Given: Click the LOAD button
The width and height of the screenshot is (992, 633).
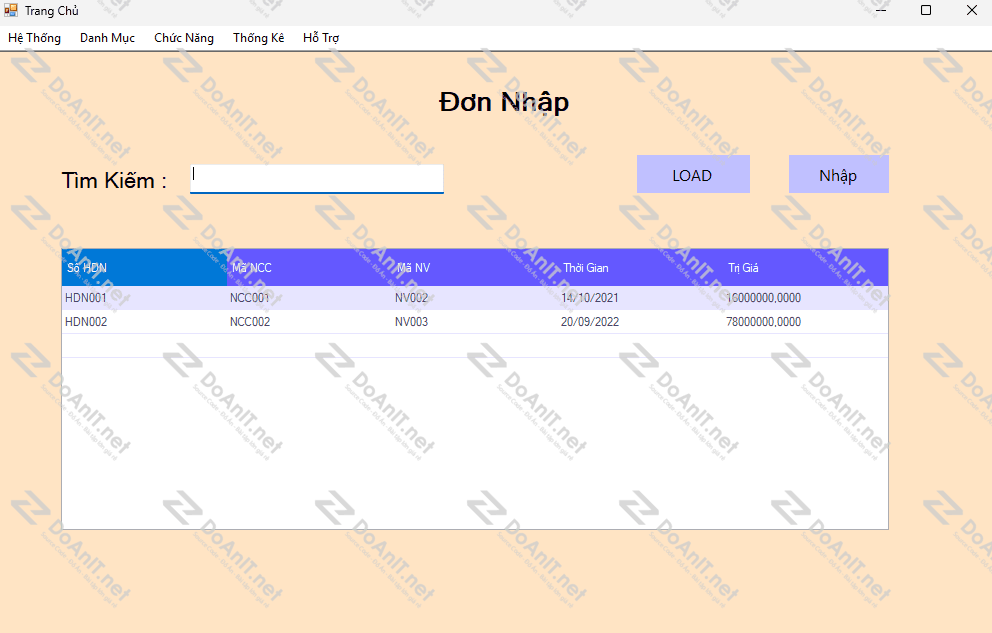Looking at the screenshot, I should click(693, 175).
